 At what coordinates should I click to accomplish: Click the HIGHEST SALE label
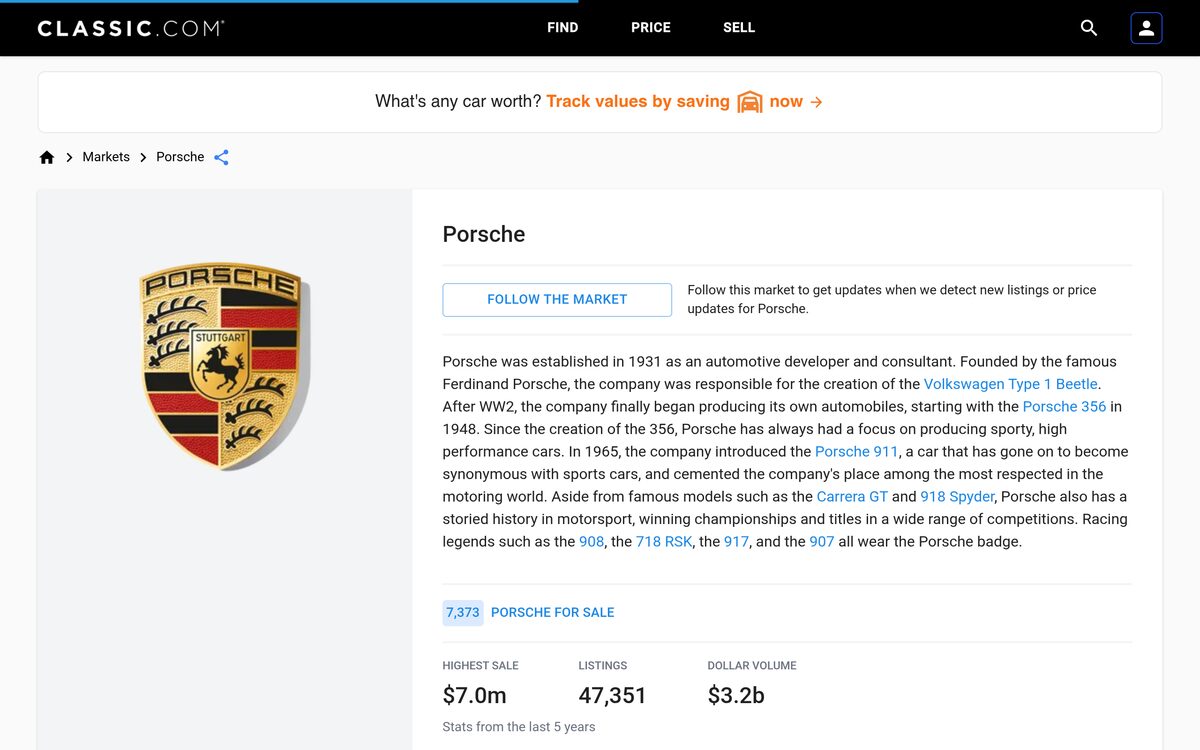click(481, 666)
